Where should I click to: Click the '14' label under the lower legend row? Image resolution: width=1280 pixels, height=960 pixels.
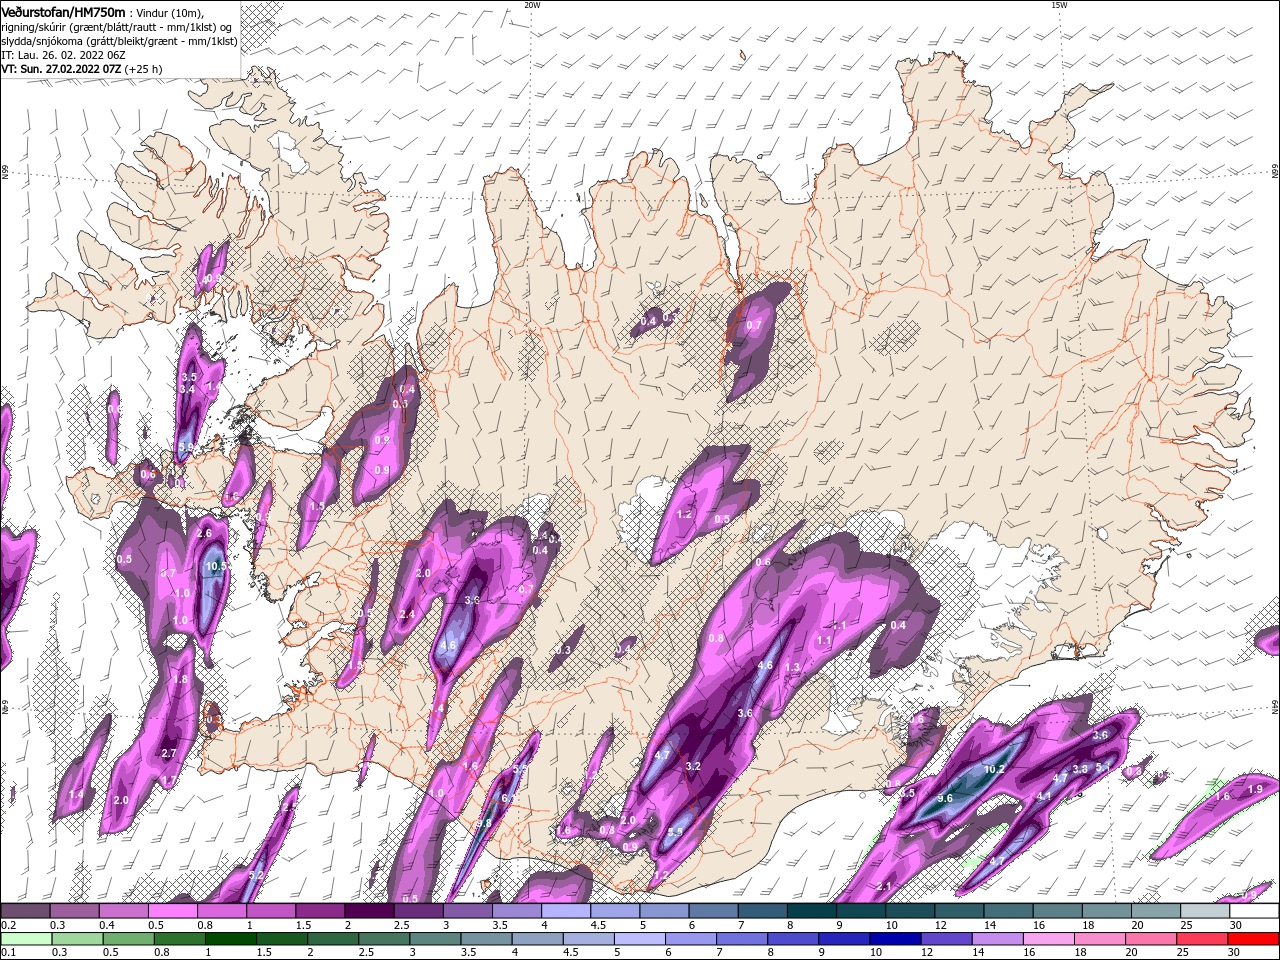pos(978,953)
